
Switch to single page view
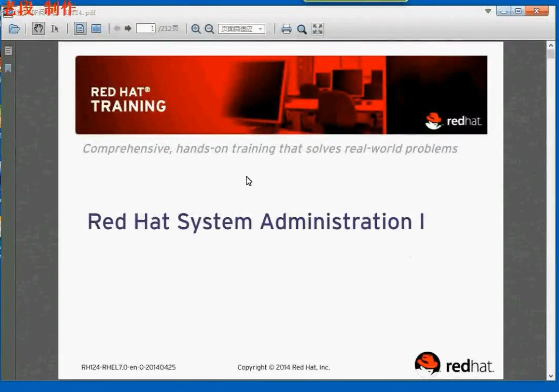(x=80, y=29)
